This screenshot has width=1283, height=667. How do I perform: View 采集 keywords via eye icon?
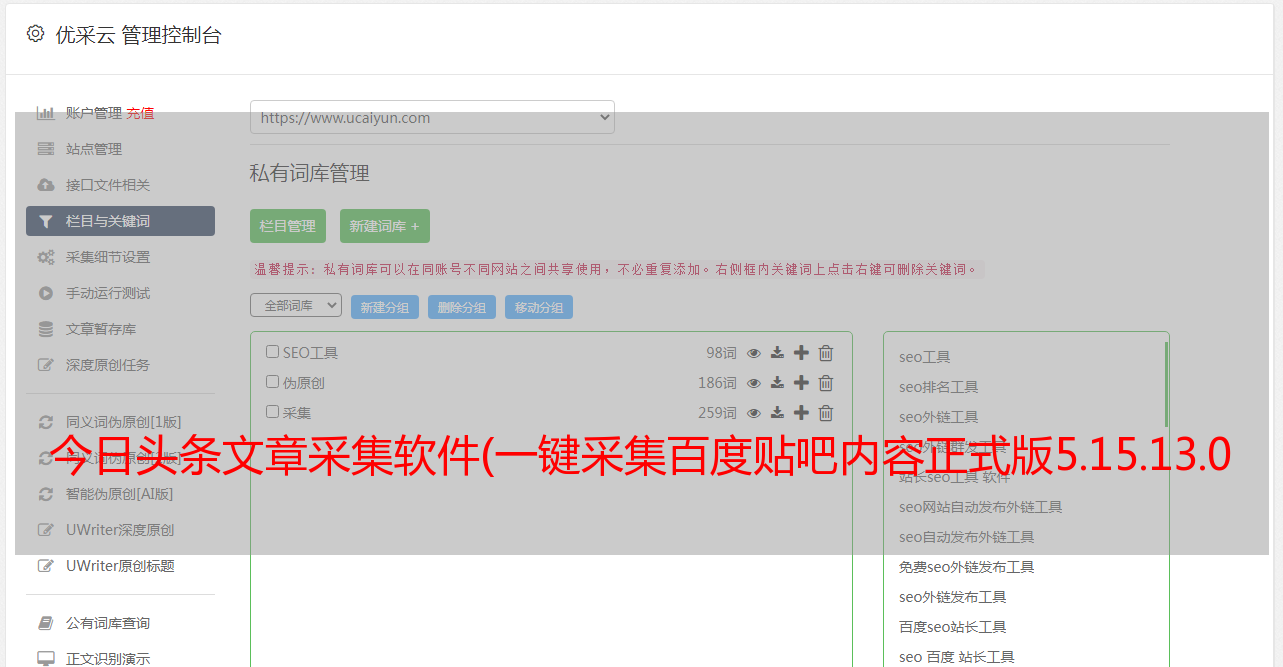[x=754, y=413]
